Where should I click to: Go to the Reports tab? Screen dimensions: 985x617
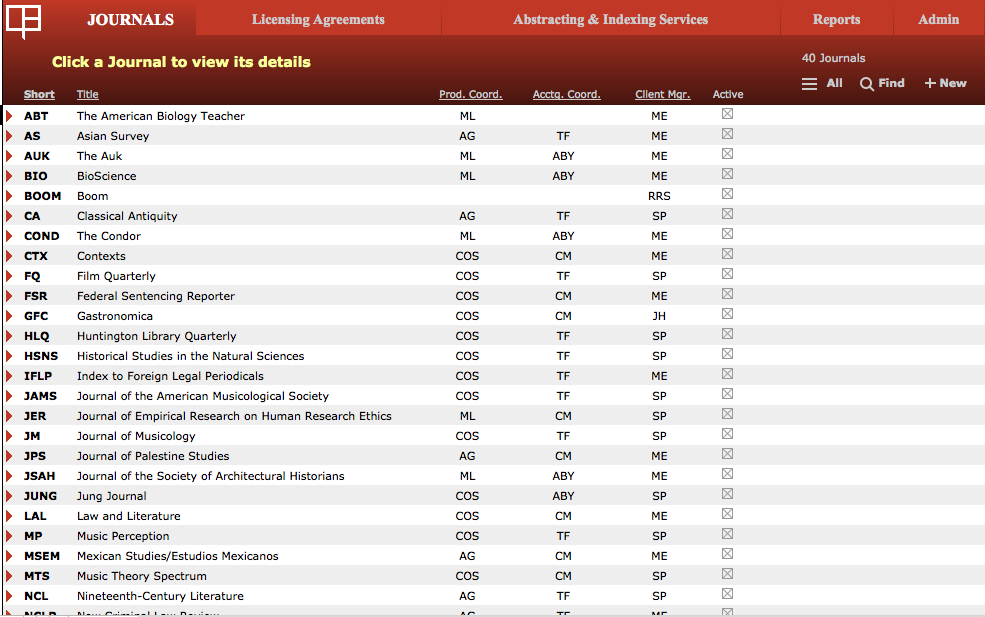(836, 19)
